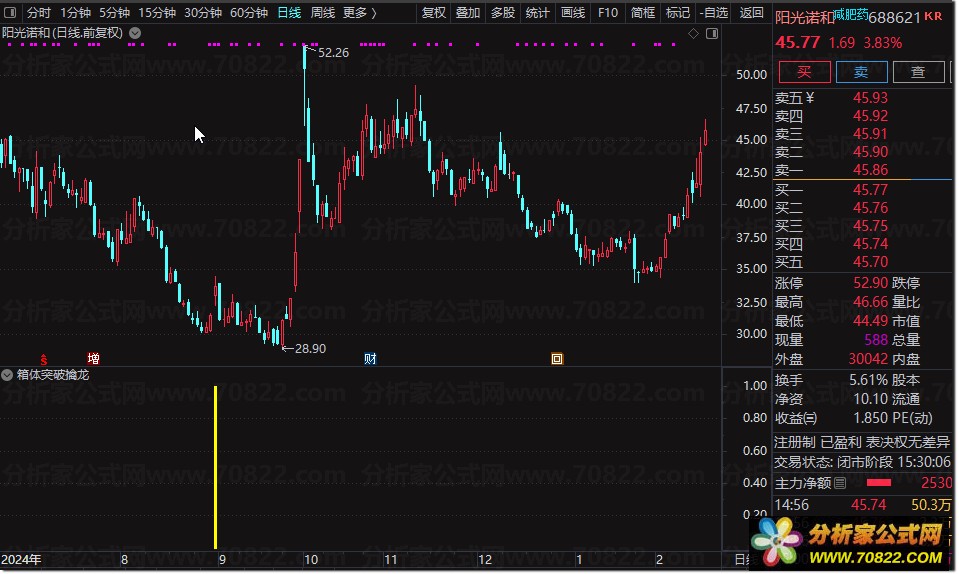Select the 日线 daily chart tab
This screenshot has width=959, height=574.
tap(289, 12)
